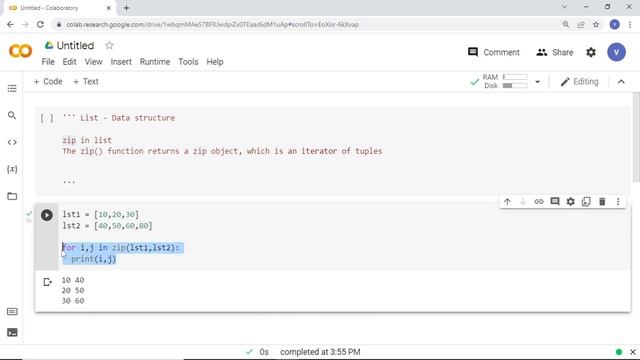The height and width of the screenshot is (360, 640).
Task: Open the files folder panel
Action: point(12,196)
